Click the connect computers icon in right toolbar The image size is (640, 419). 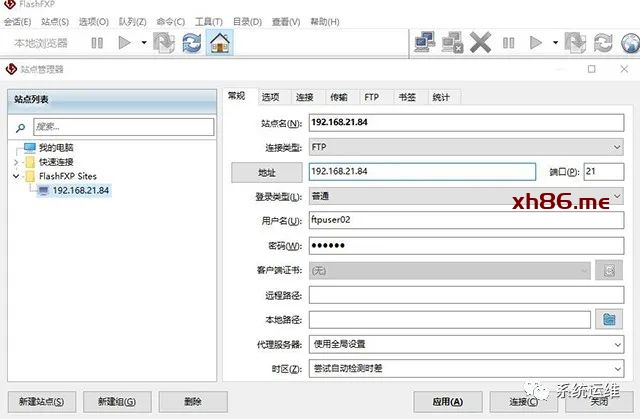(x=425, y=43)
